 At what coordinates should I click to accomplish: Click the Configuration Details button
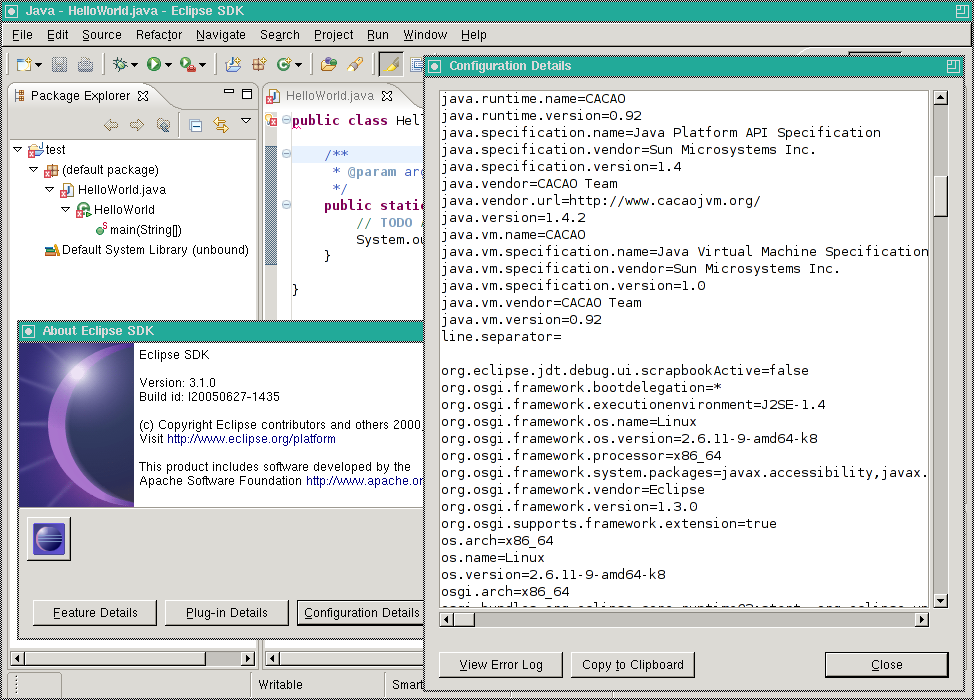click(360, 612)
